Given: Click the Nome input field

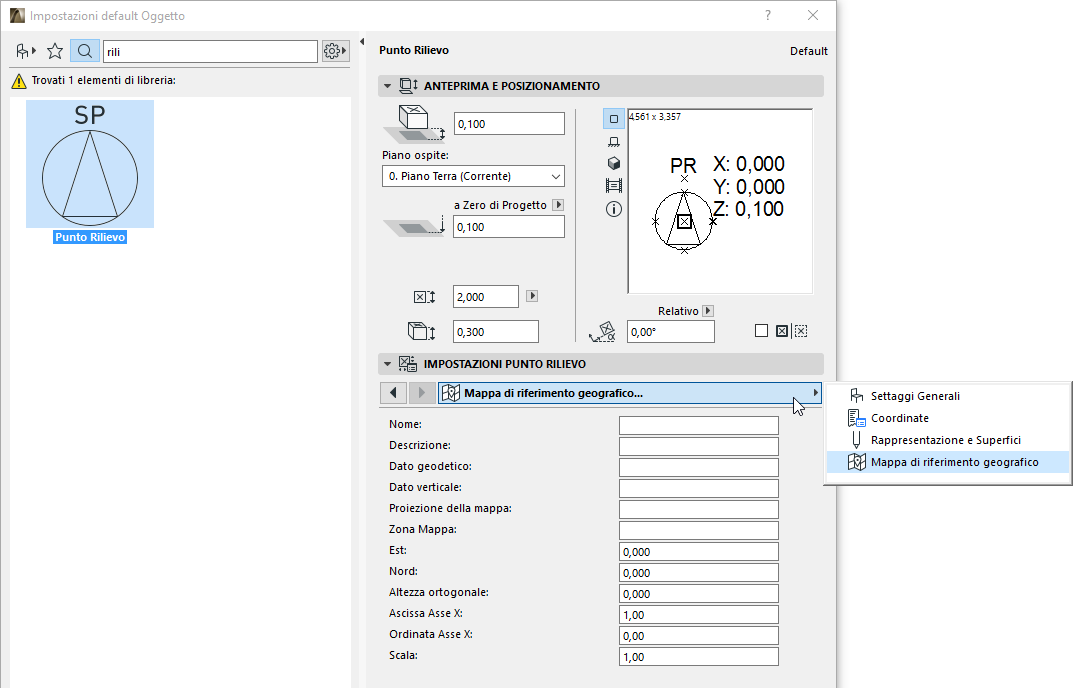Looking at the screenshot, I should pos(699,426).
